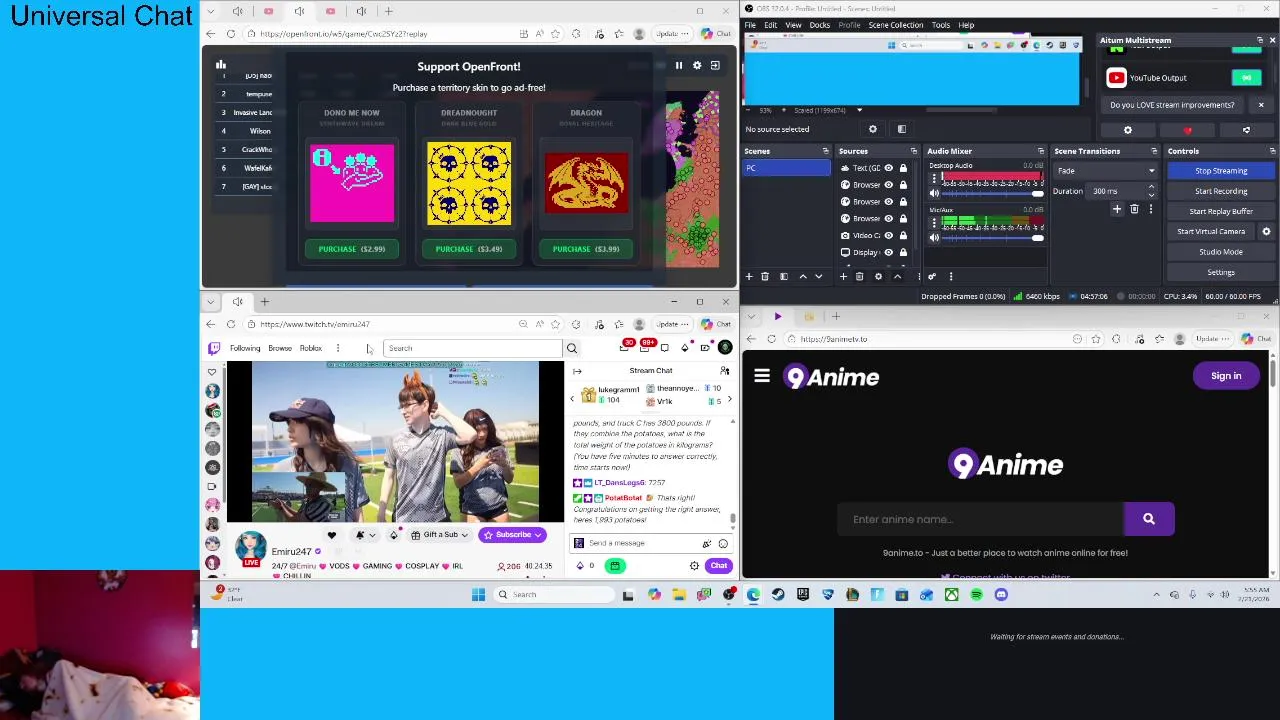Open the emote picker in Twitch chat
Viewport: 1280px width, 720px height.
click(x=723, y=543)
